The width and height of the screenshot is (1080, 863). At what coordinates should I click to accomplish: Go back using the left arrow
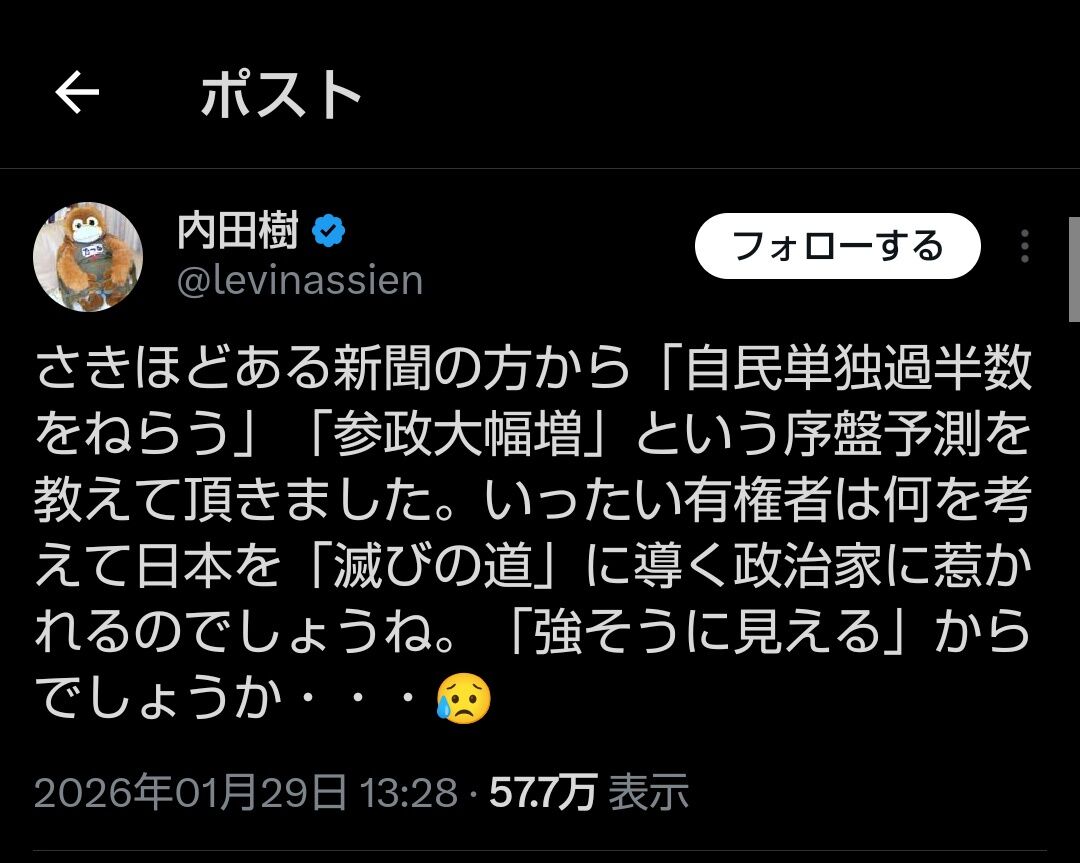(x=77, y=92)
